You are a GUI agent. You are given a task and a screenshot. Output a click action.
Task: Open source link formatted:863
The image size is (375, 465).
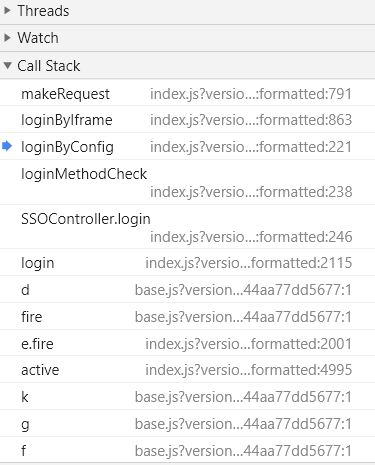point(251,120)
